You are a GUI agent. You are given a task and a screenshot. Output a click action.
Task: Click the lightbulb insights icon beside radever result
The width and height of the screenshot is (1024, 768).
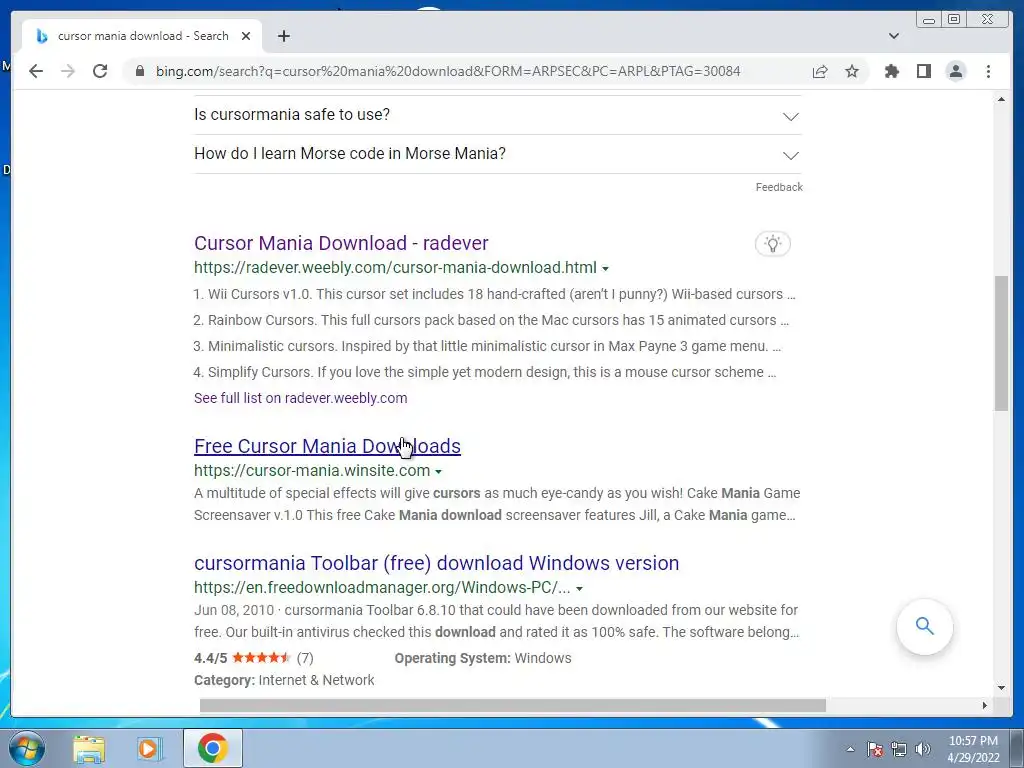click(773, 244)
